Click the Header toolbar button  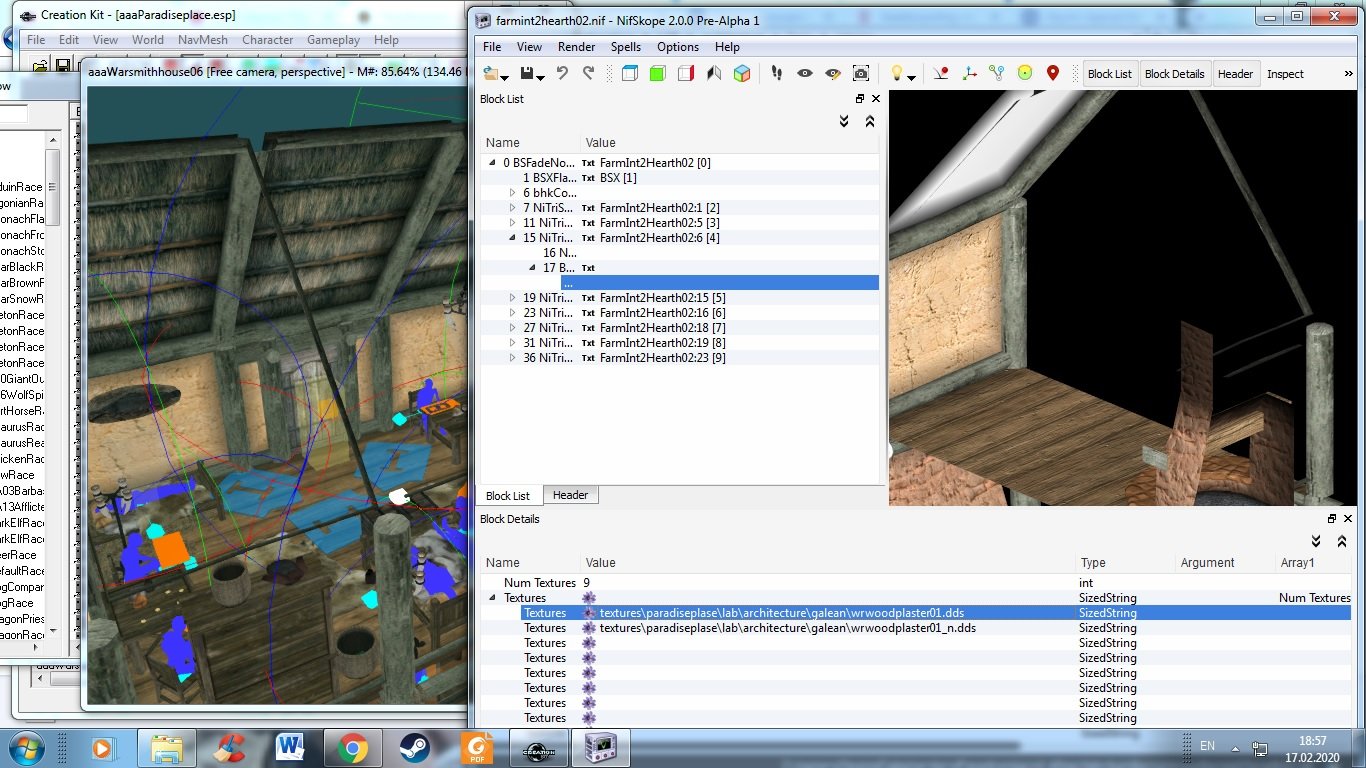click(1235, 74)
